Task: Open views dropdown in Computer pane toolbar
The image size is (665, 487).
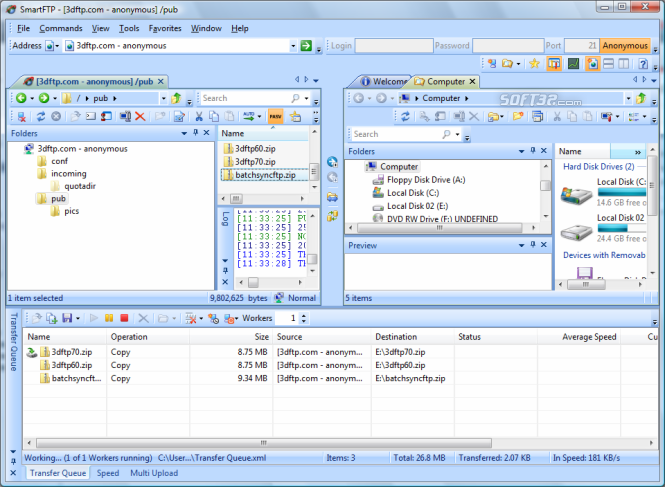Action: click(644, 116)
